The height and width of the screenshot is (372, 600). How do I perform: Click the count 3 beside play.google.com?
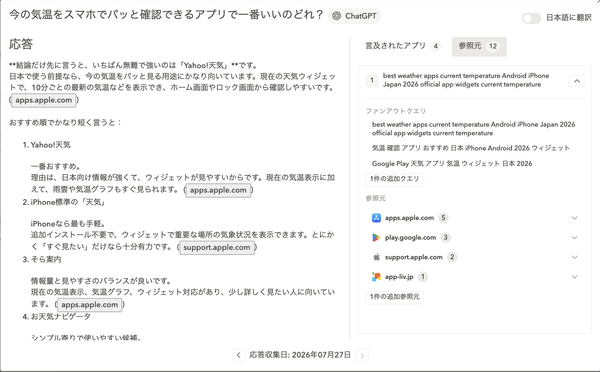(x=445, y=237)
